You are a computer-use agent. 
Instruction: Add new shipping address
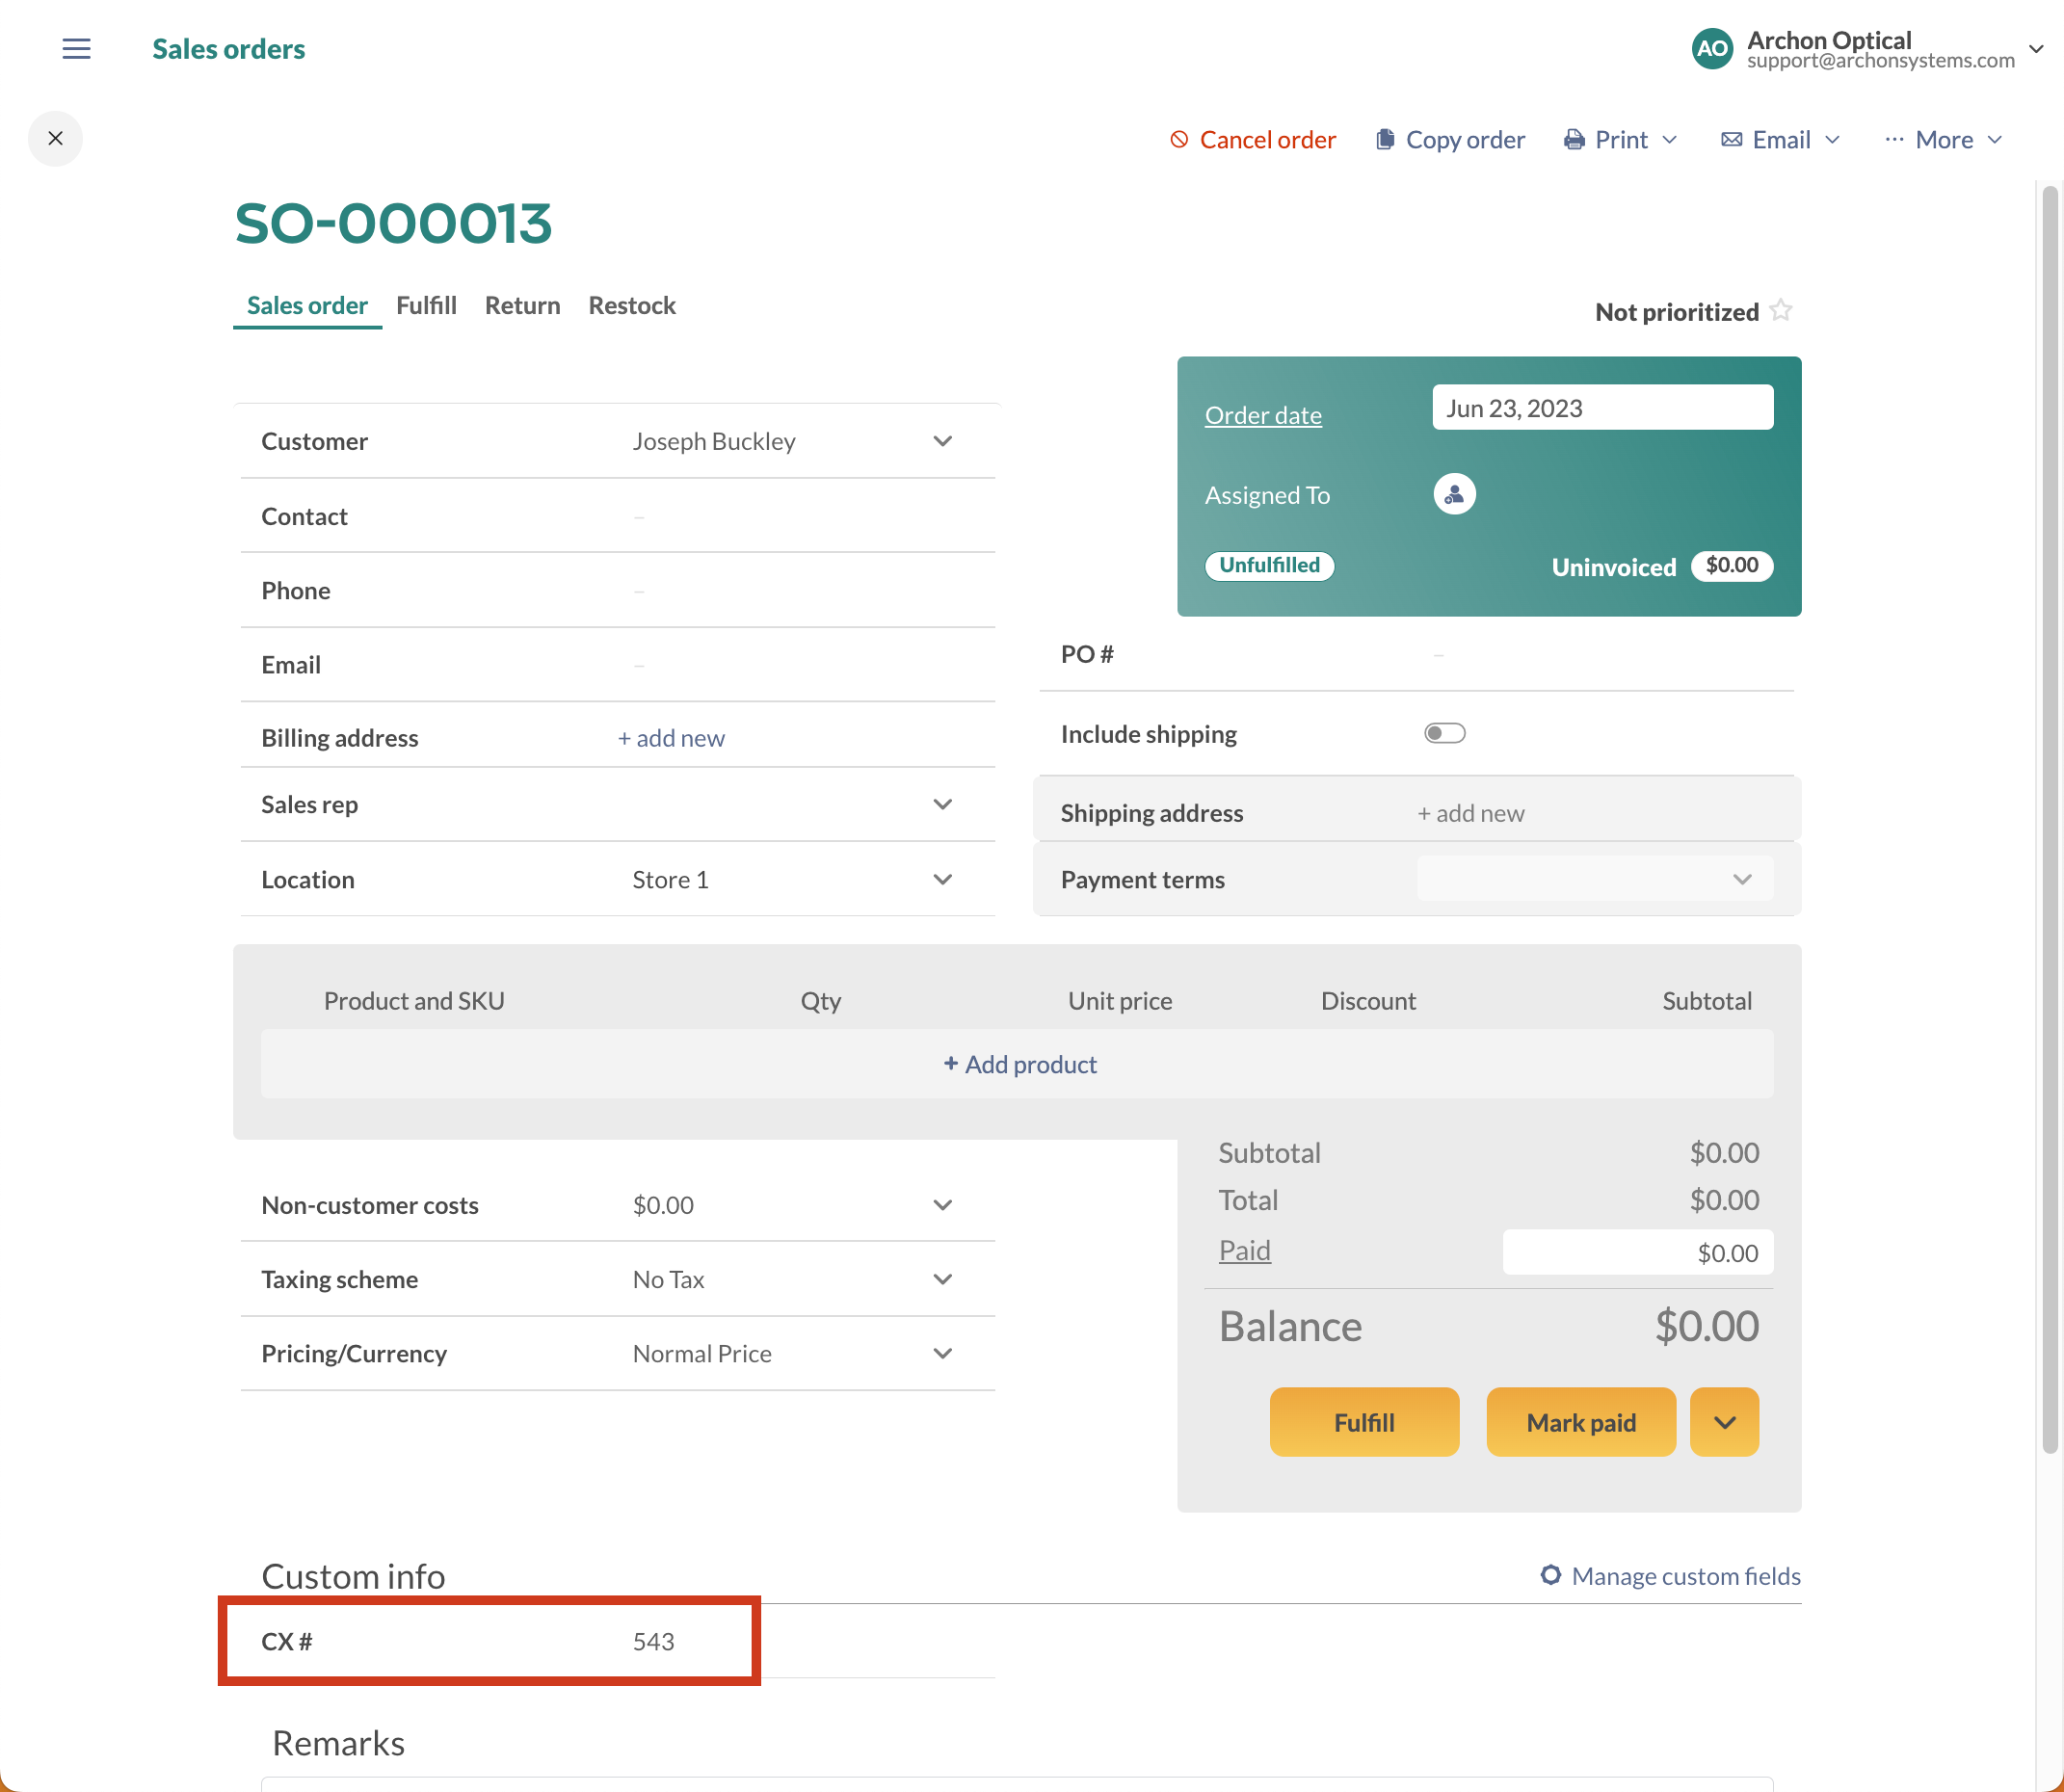(1470, 813)
